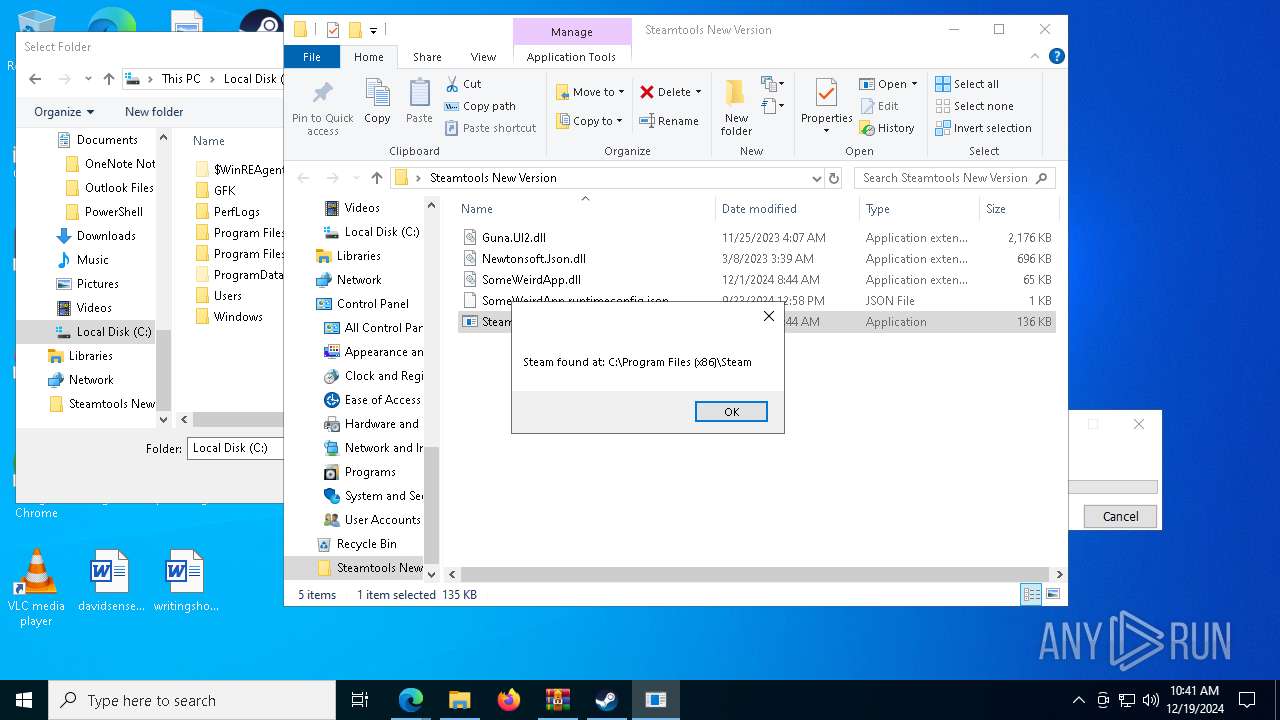Click the Cut scissors icon
Screen dimensions: 1280x720
click(452, 84)
